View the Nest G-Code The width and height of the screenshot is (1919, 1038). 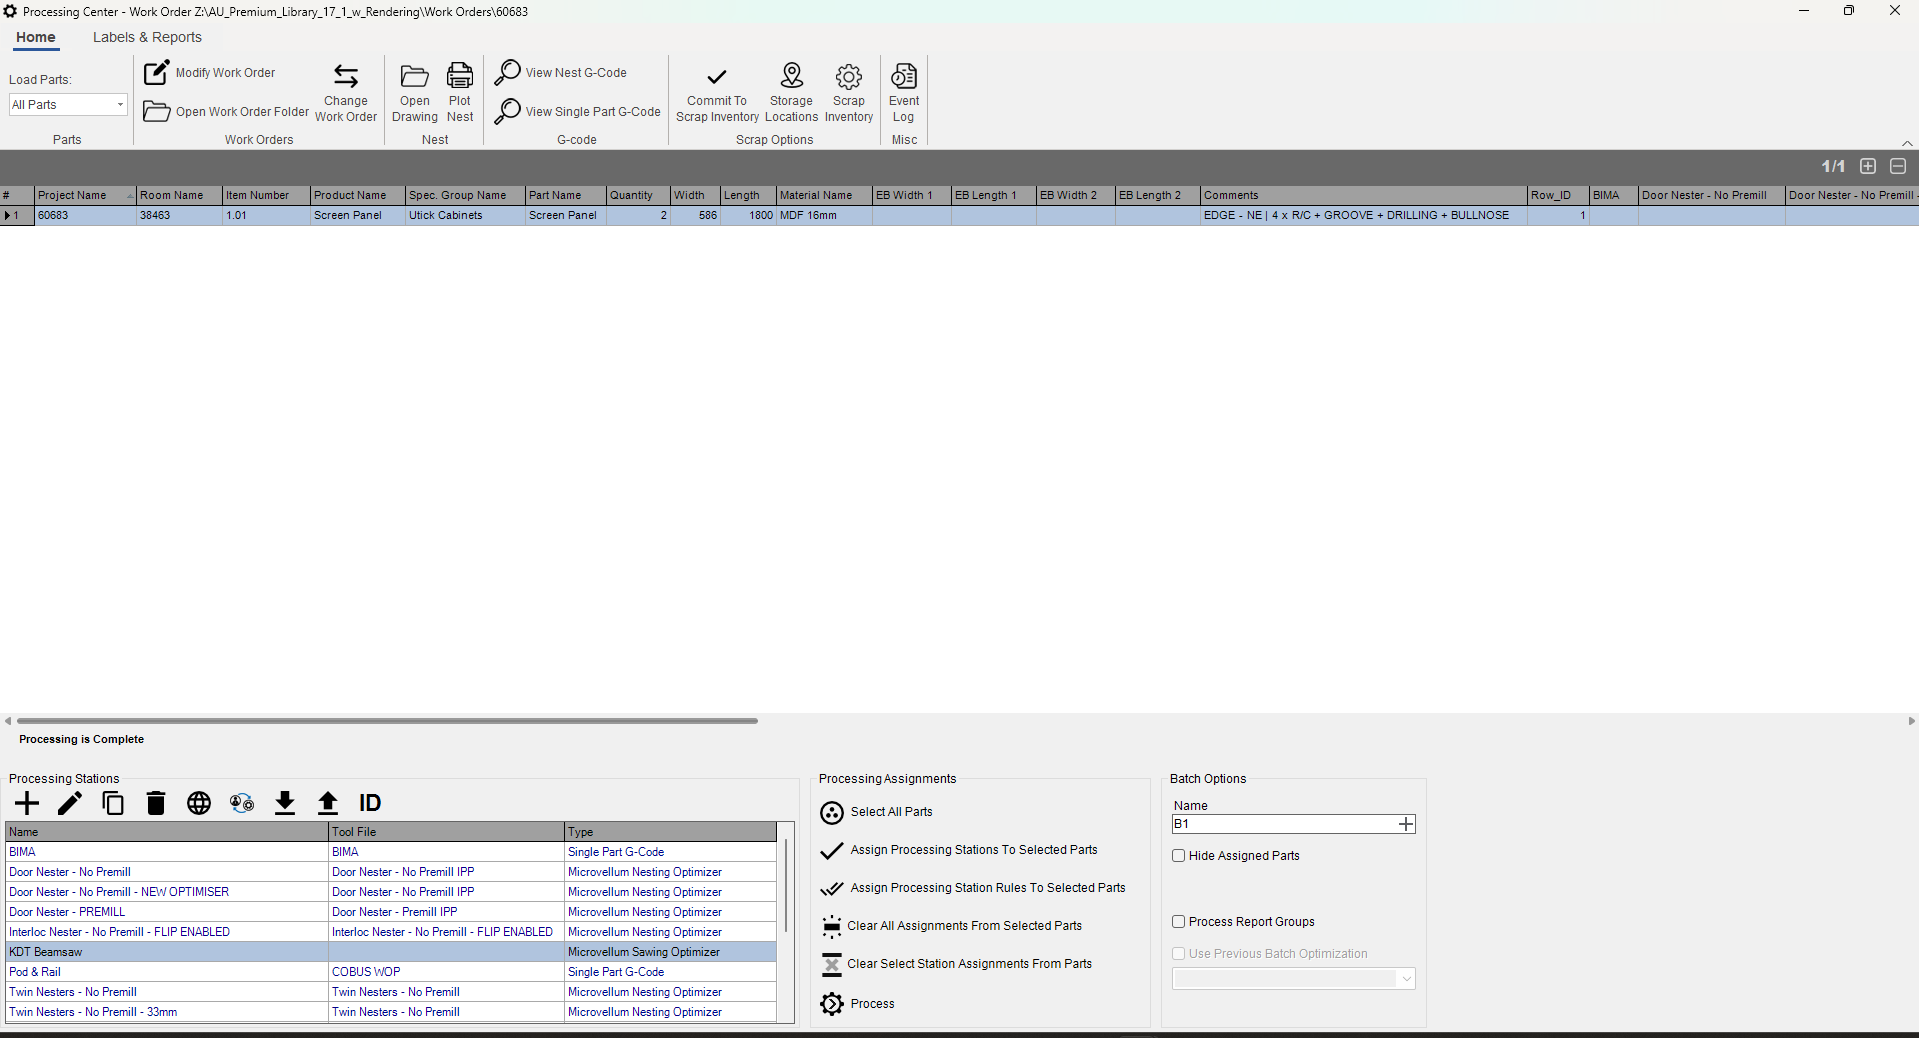[x=561, y=72]
